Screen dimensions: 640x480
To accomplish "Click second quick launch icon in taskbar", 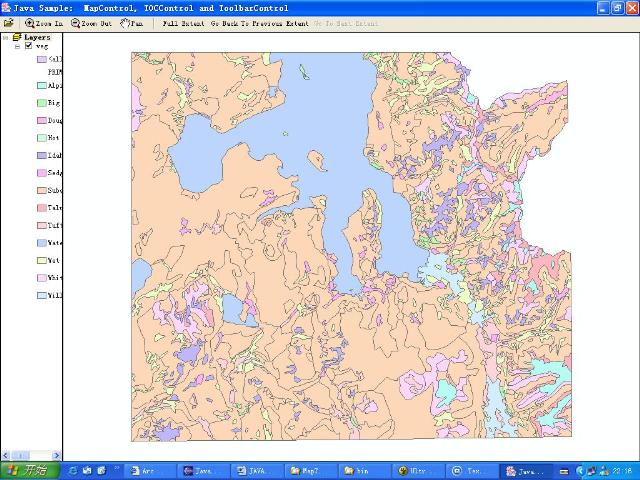I will (x=87, y=471).
